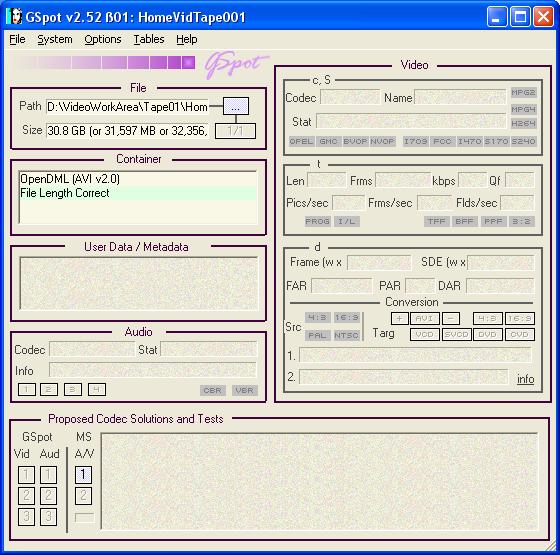The image size is (560, 555).
Task: Choose DVD as conversion target
Action: 488,335
